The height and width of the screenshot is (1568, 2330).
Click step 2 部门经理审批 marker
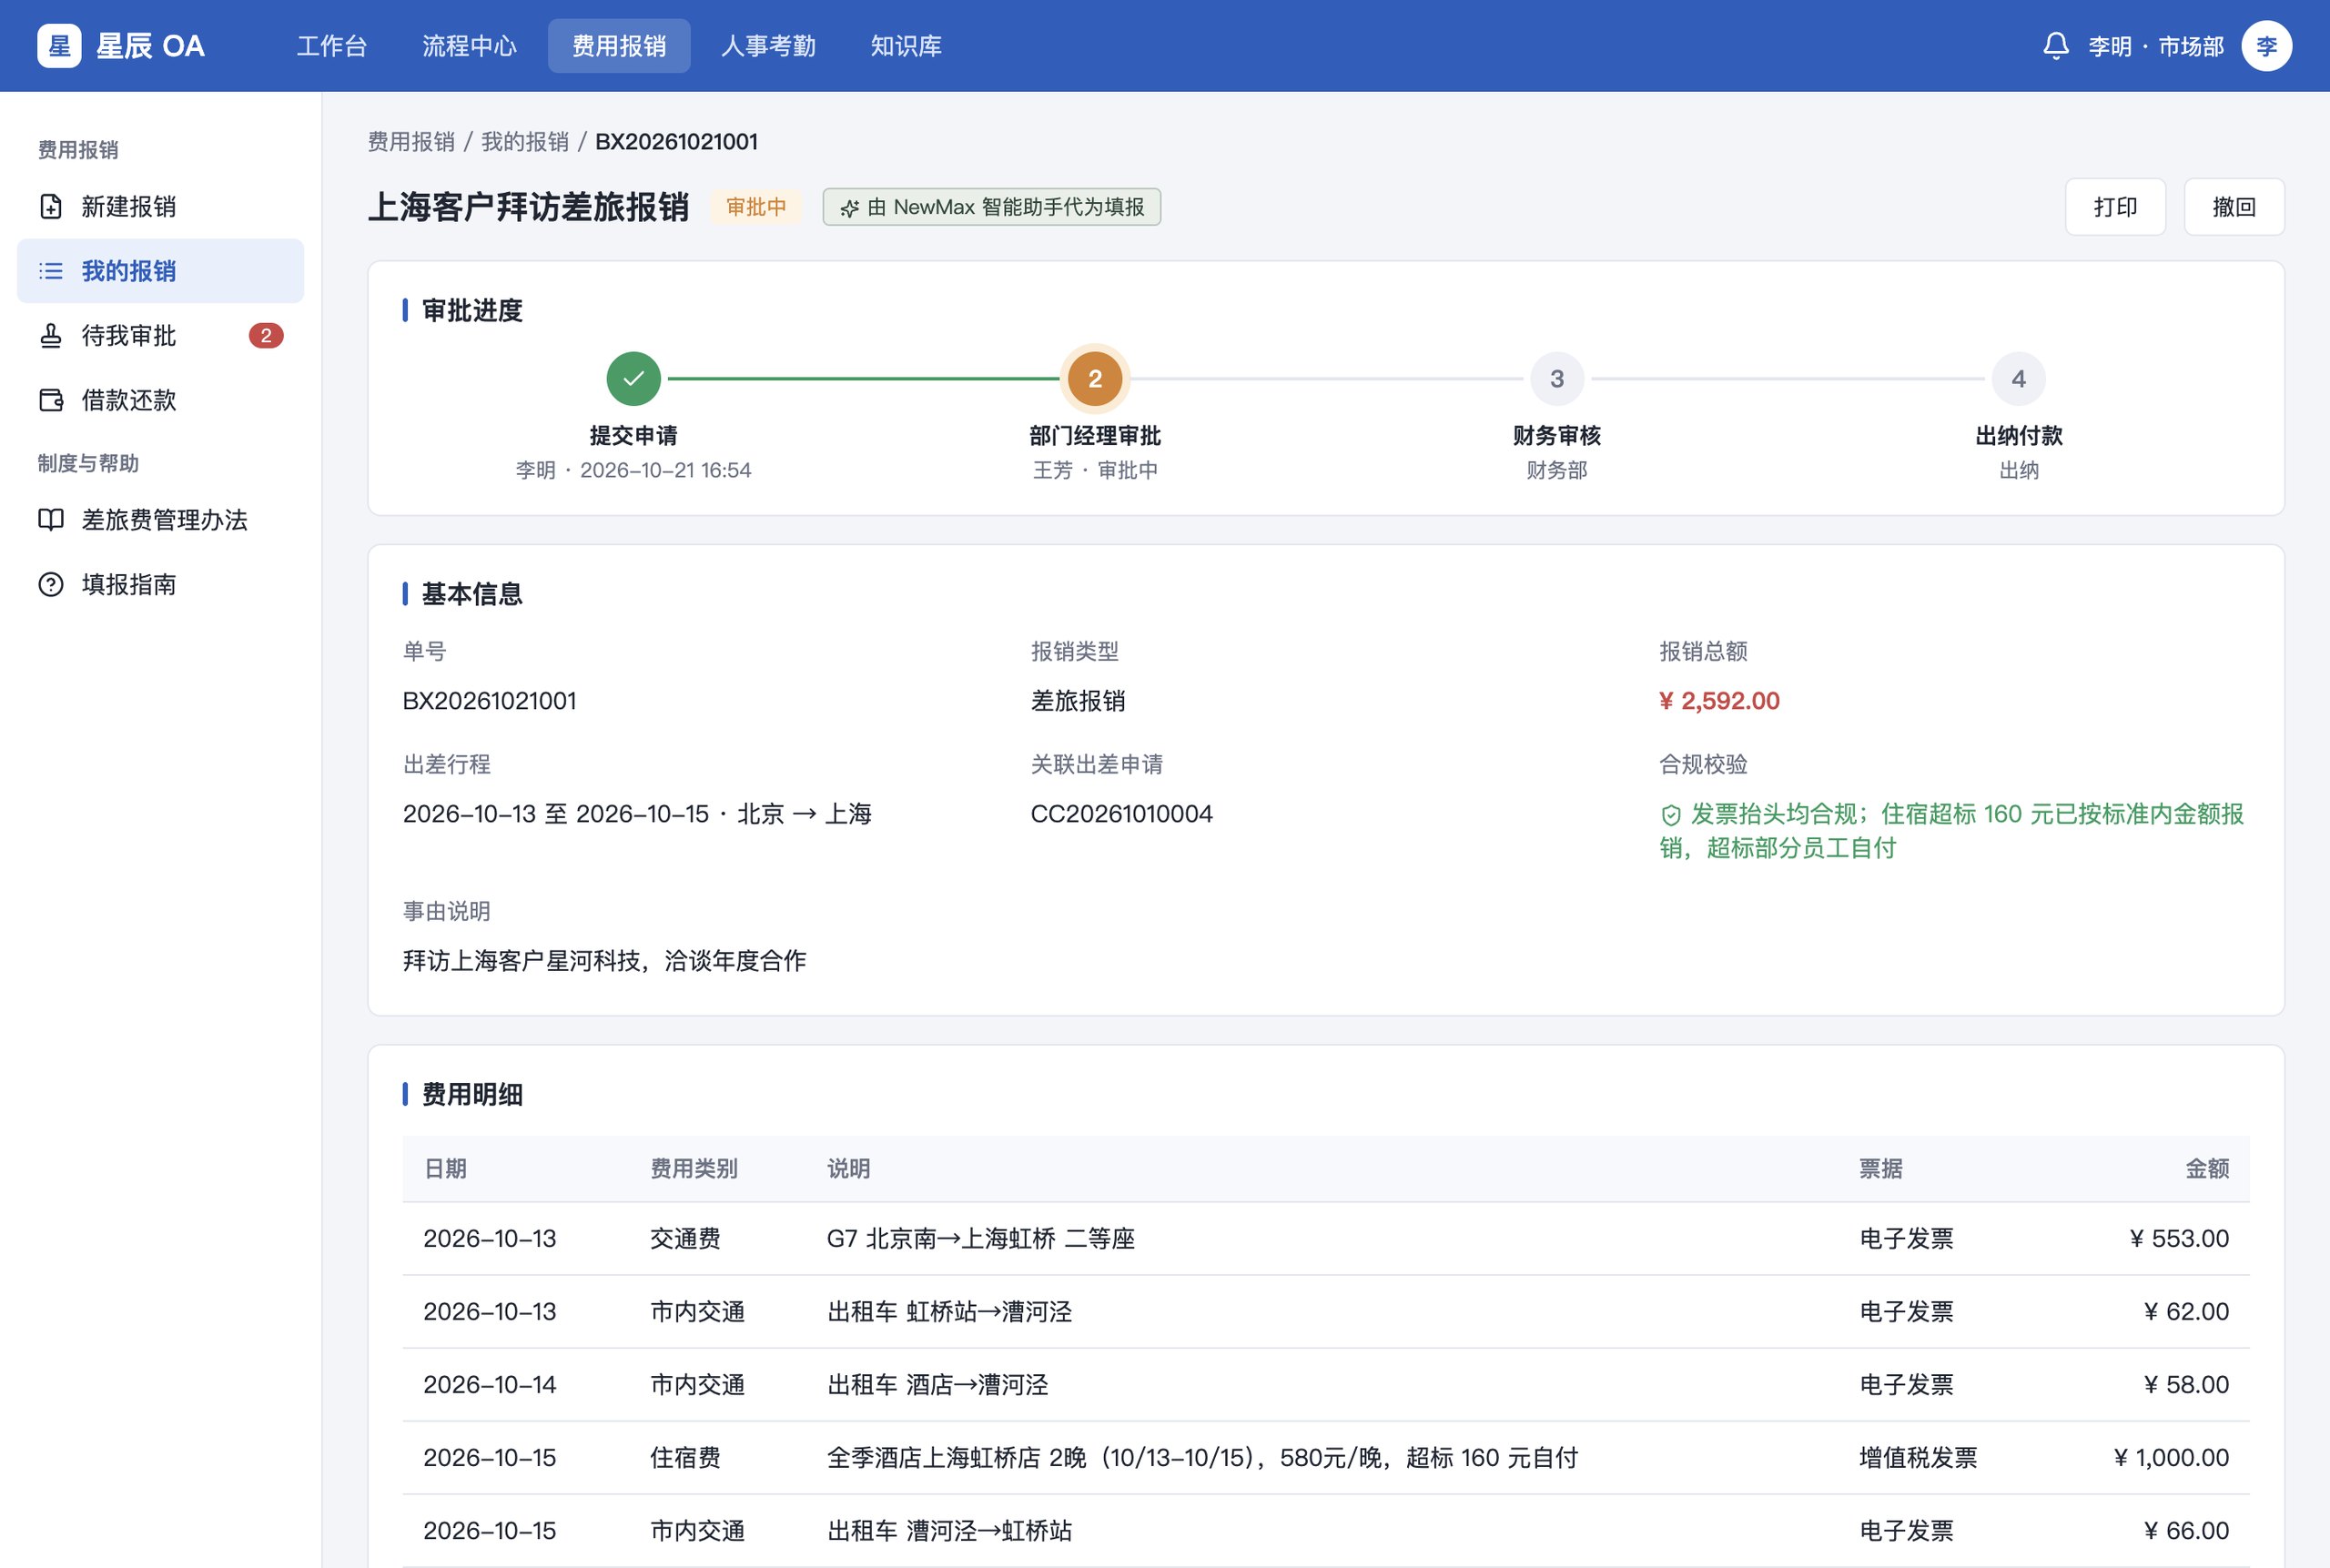point(1095,379)
